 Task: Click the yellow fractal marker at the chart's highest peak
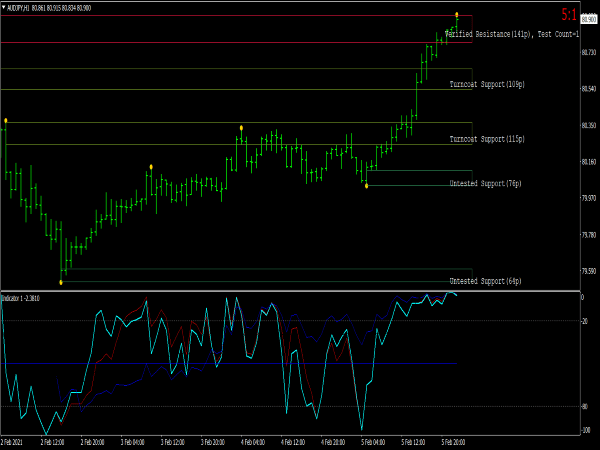pos(457,14)
